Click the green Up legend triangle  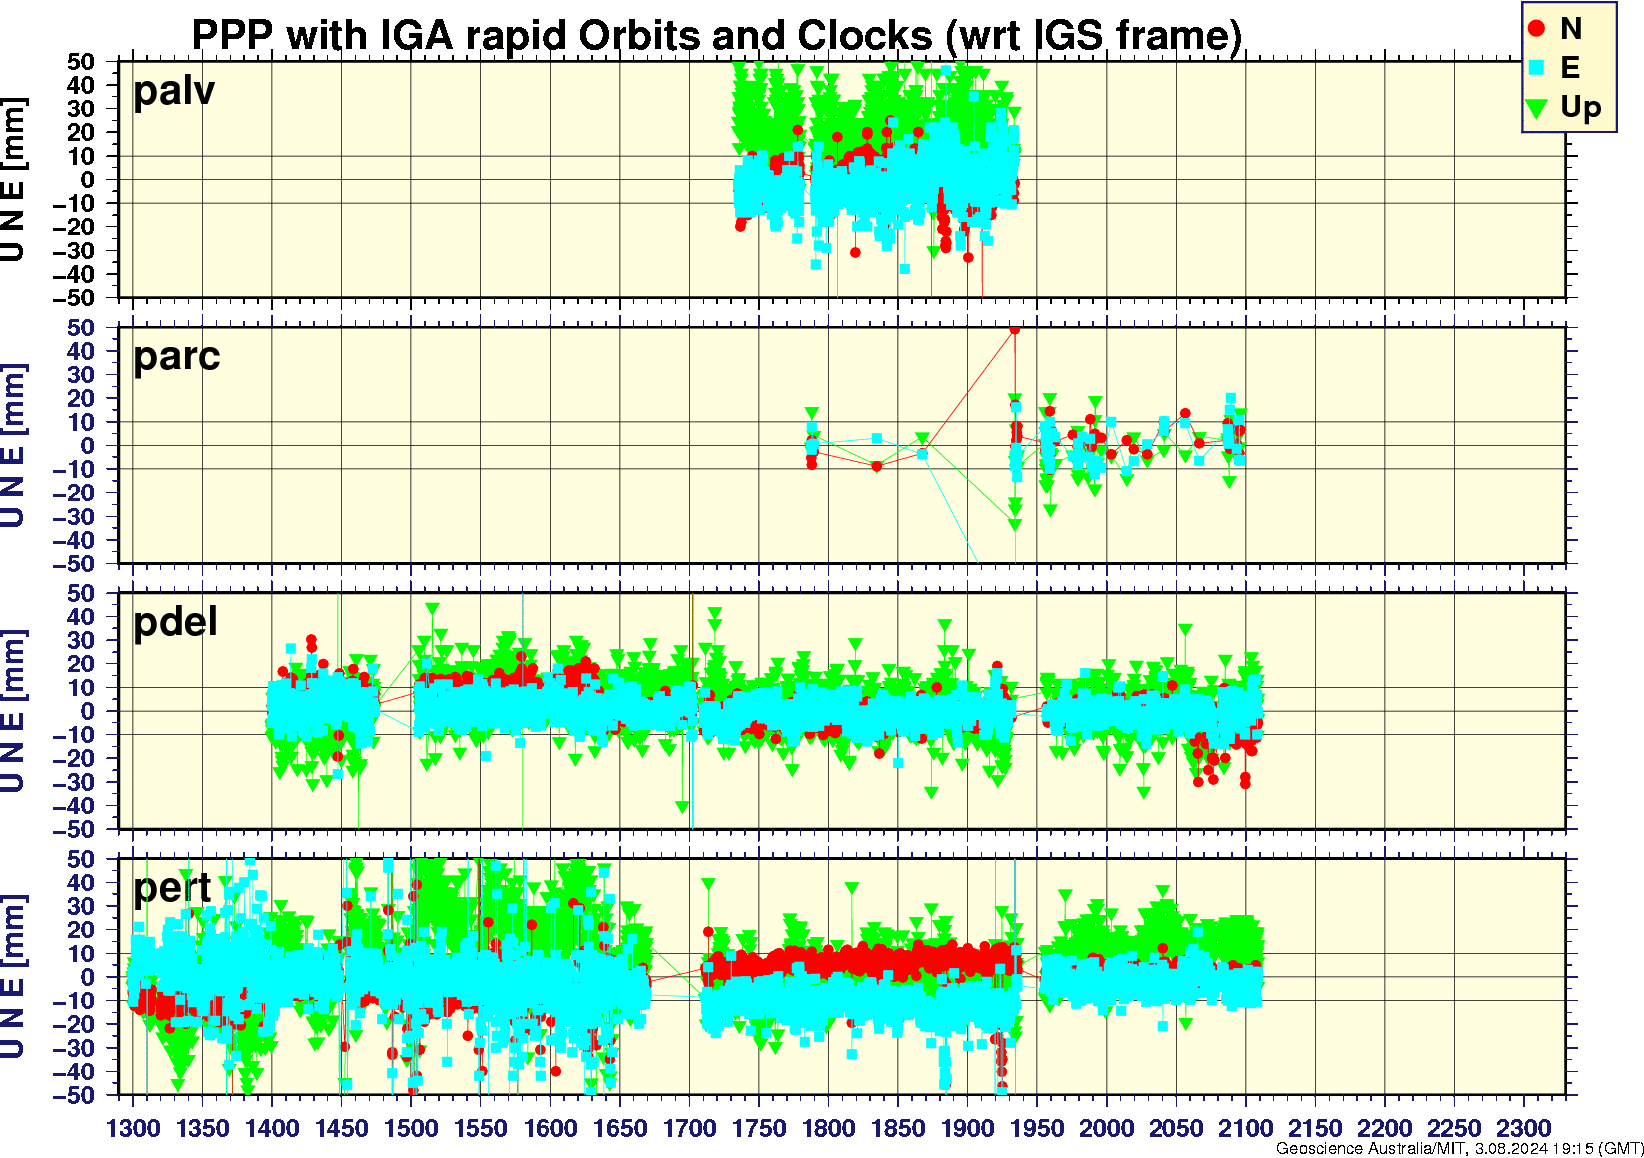click(x=1537, y=107)
